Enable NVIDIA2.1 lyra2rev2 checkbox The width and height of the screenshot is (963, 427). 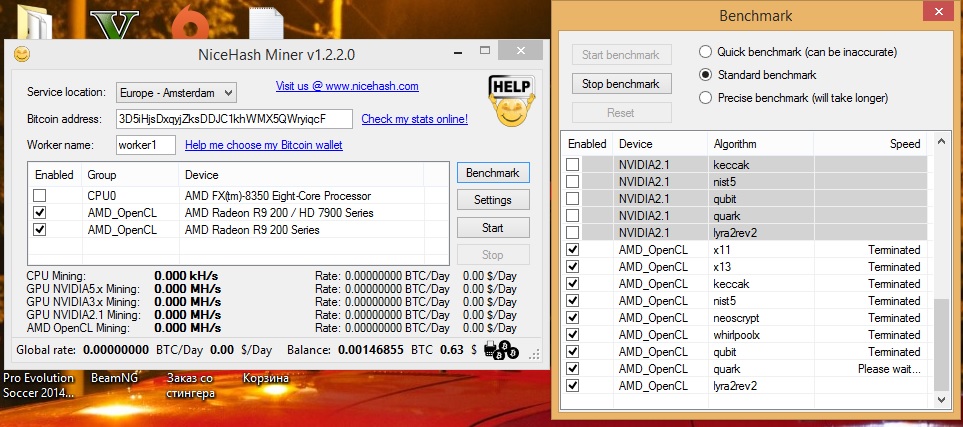pyautogui.click(x=572, y=233)
